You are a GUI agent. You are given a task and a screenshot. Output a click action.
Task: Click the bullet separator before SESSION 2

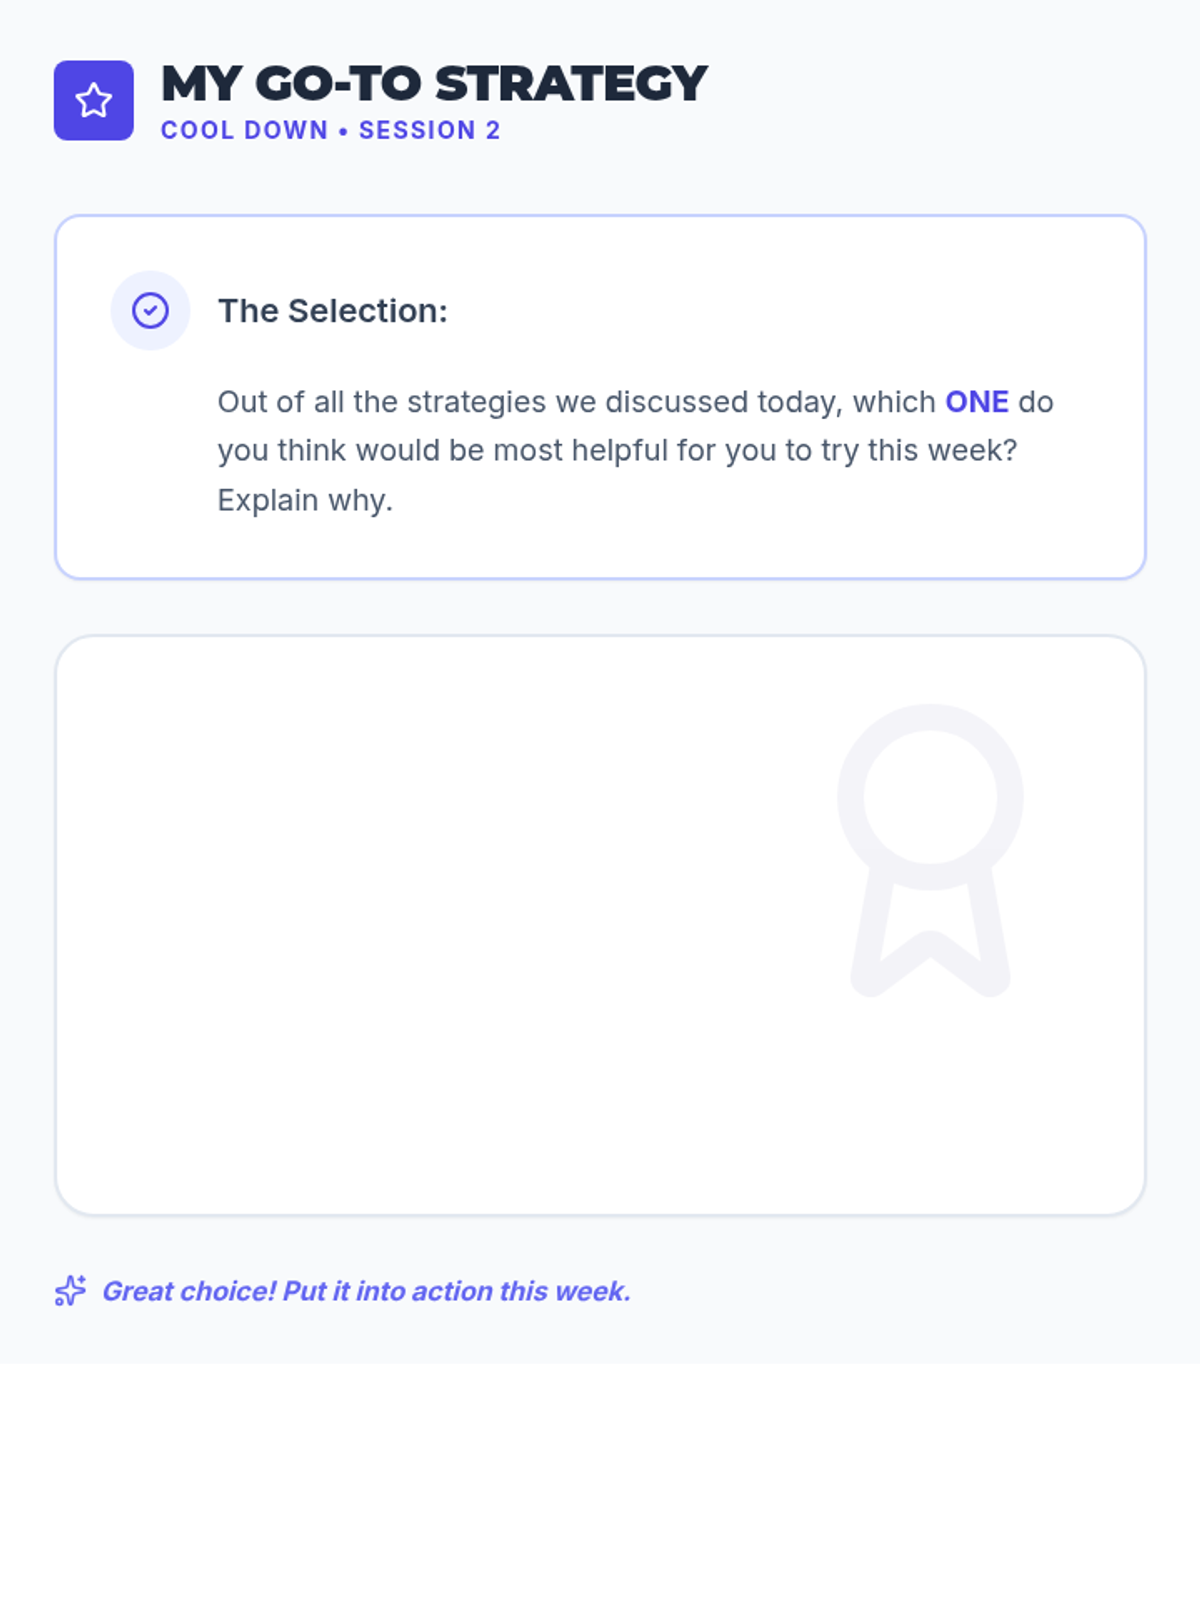pos(343,131)
